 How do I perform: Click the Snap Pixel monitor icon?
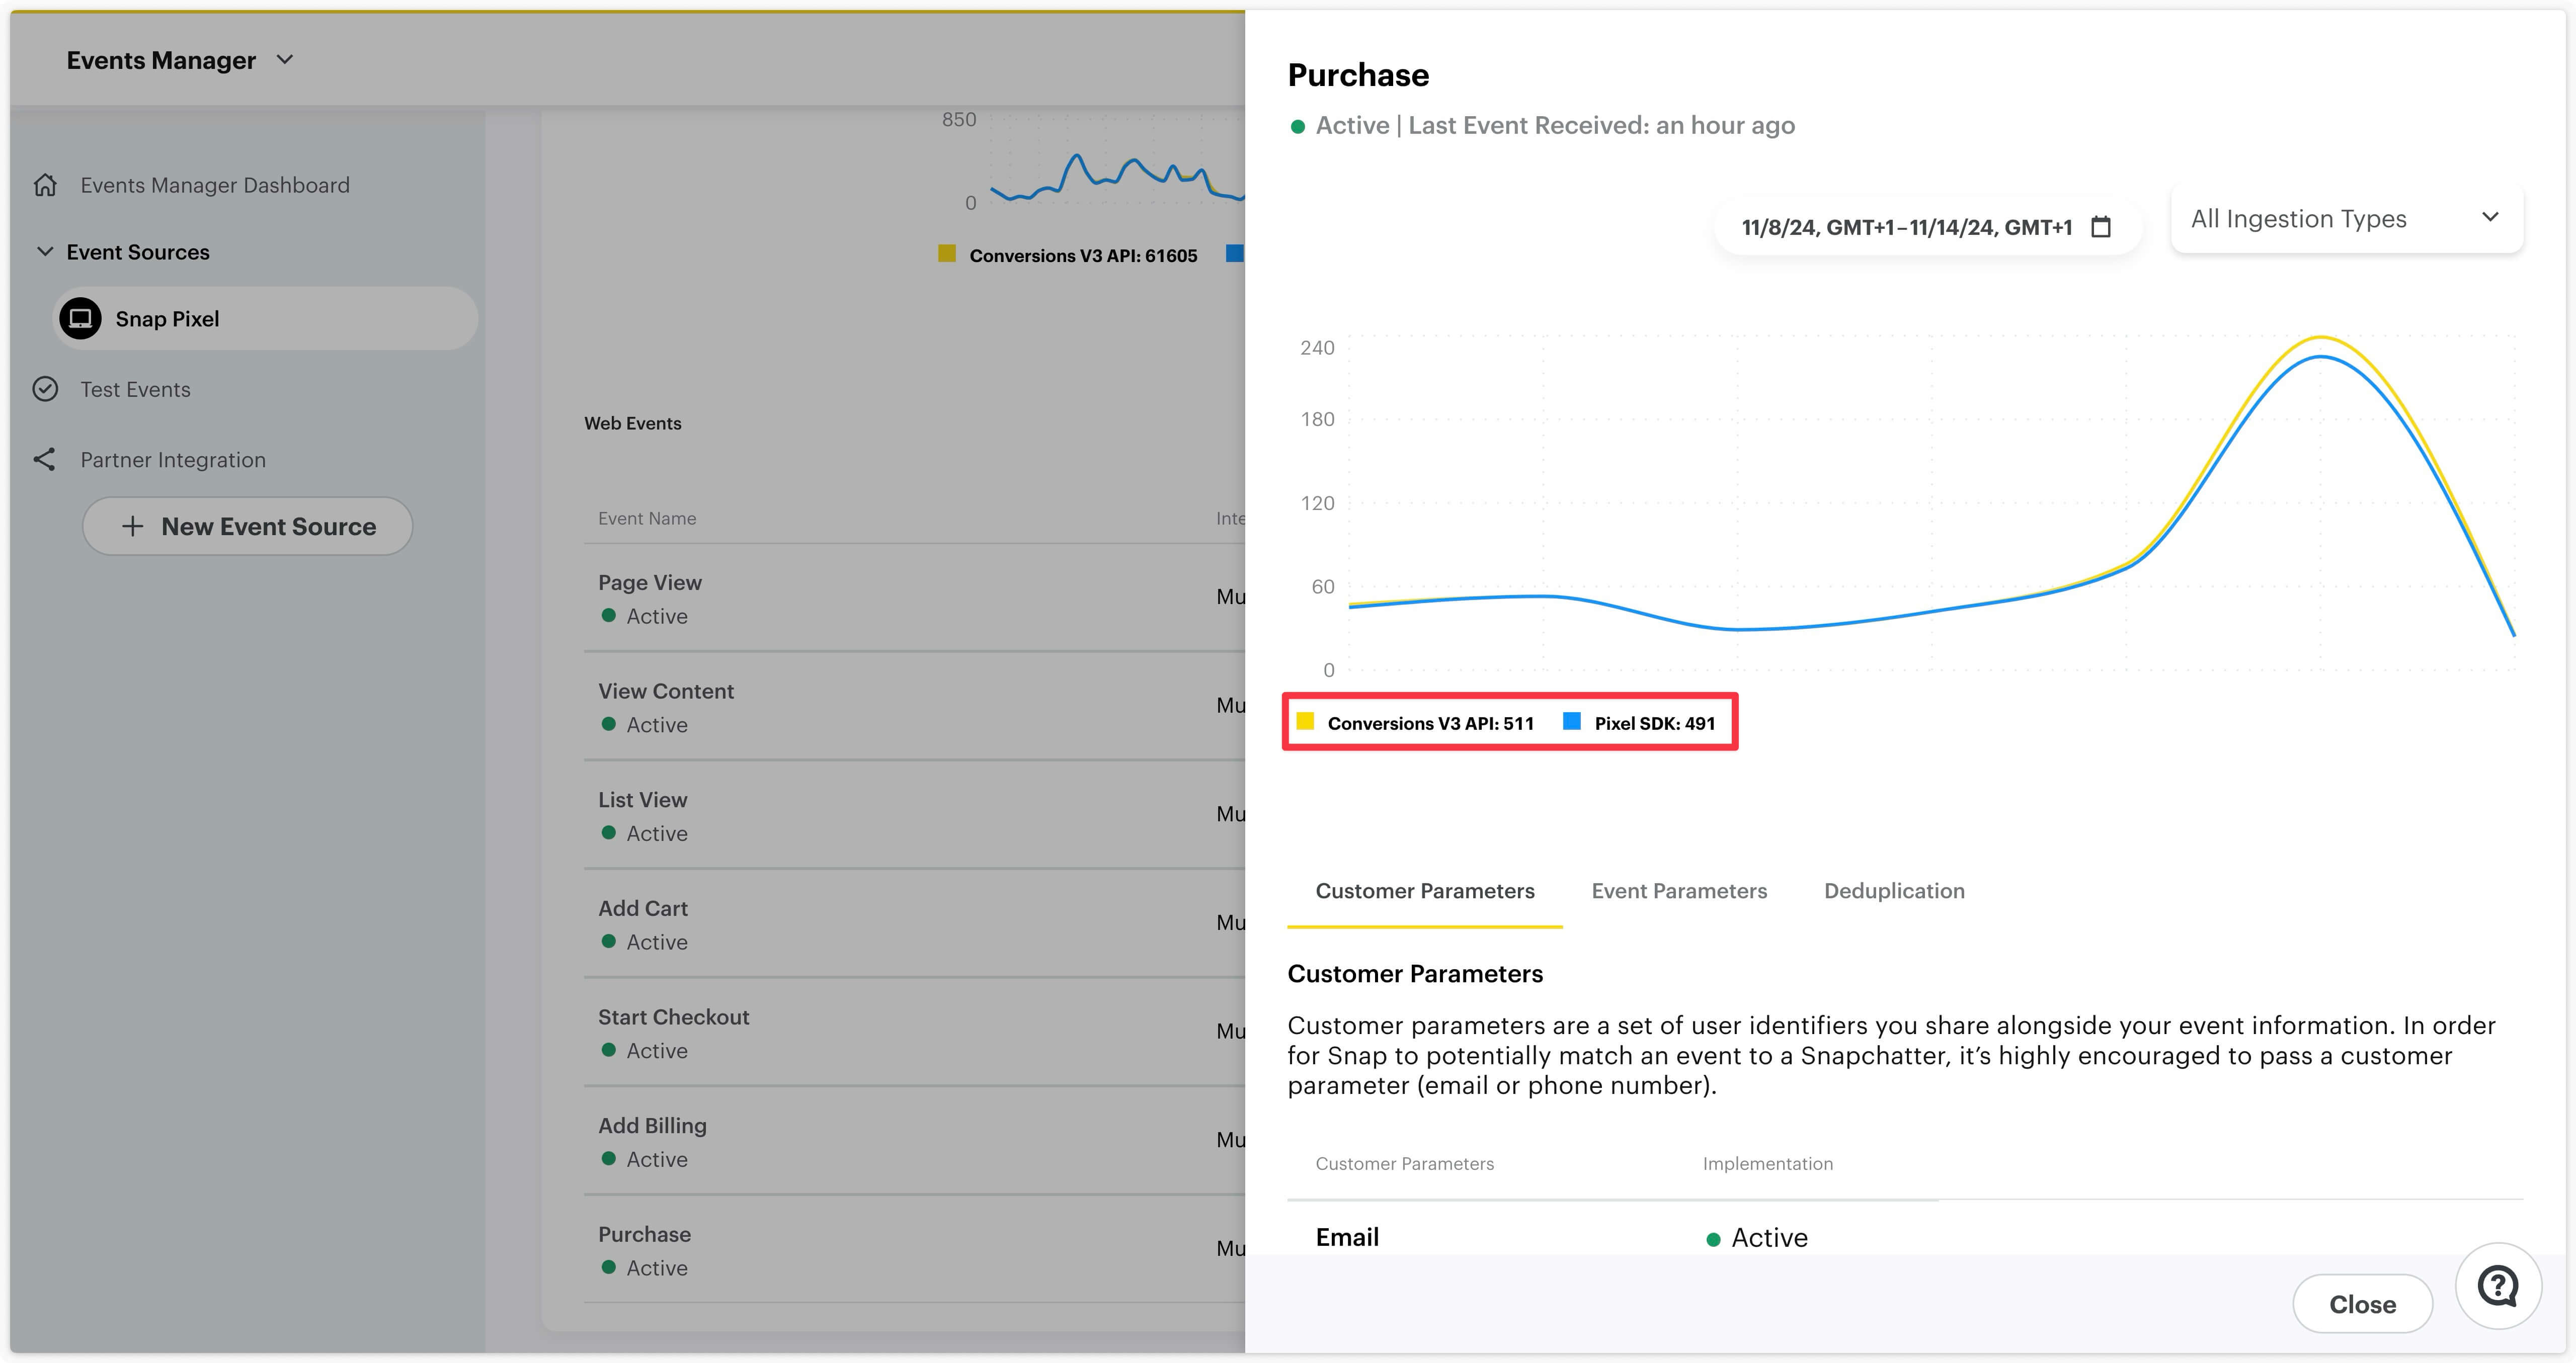point(80,318)
